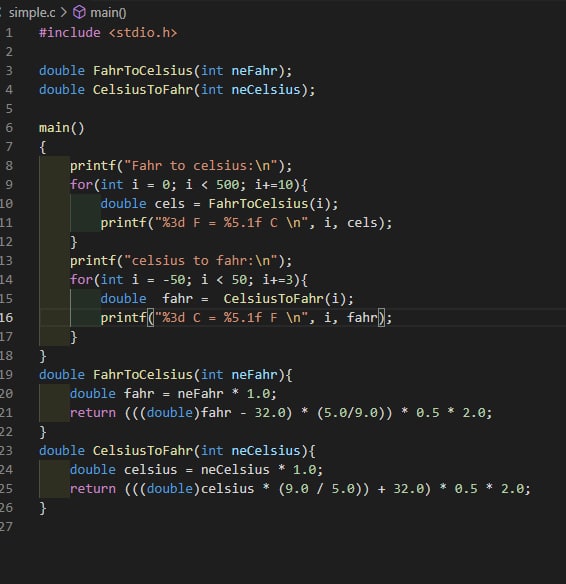
Task: Click the string "Fahr to celsius:\n"
Action: [201, 166]
